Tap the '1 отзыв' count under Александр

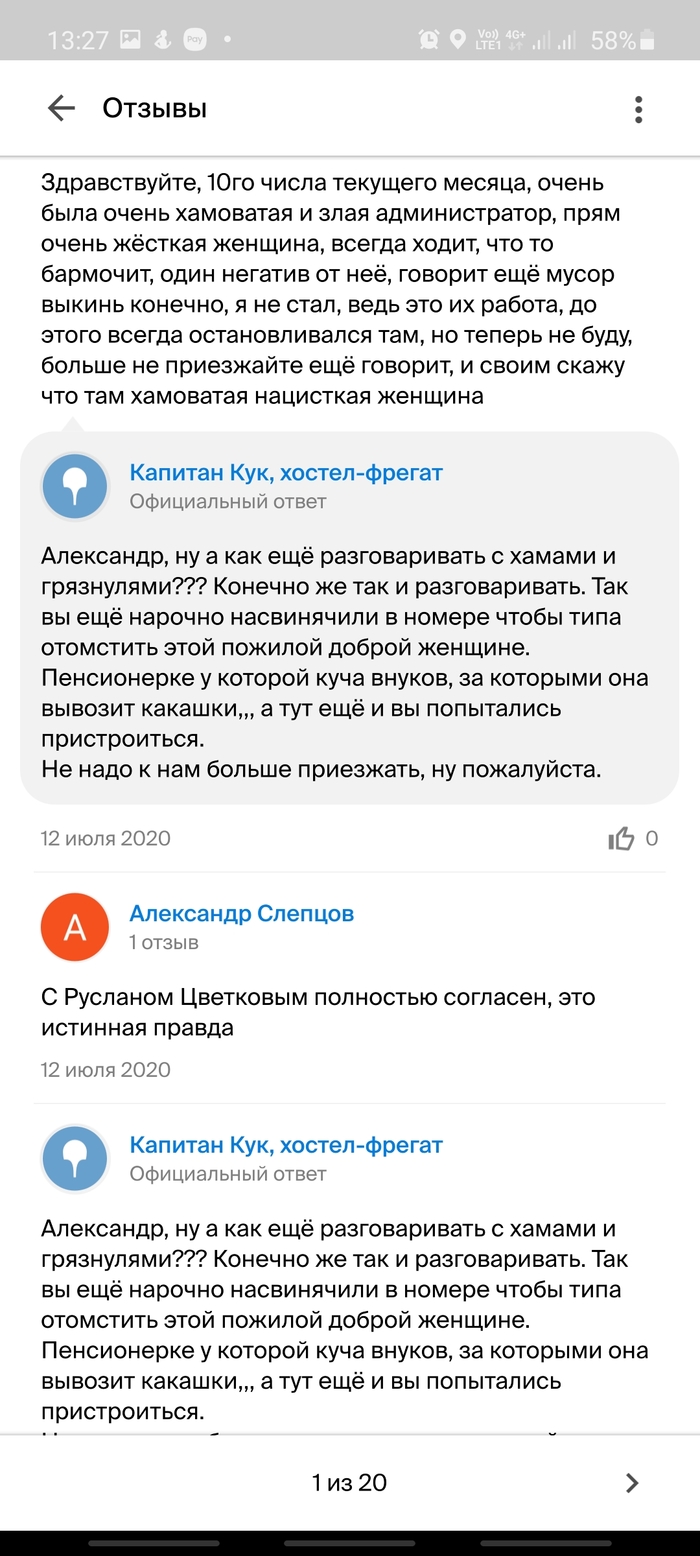click(164, 942)
